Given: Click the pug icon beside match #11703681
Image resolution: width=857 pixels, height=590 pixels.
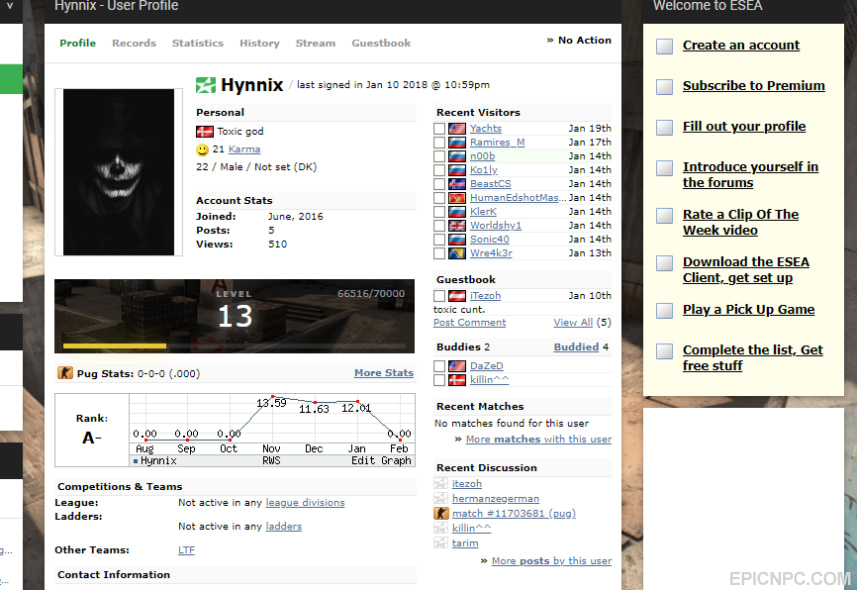Looking at the screenshot, I should pos(441,513).
